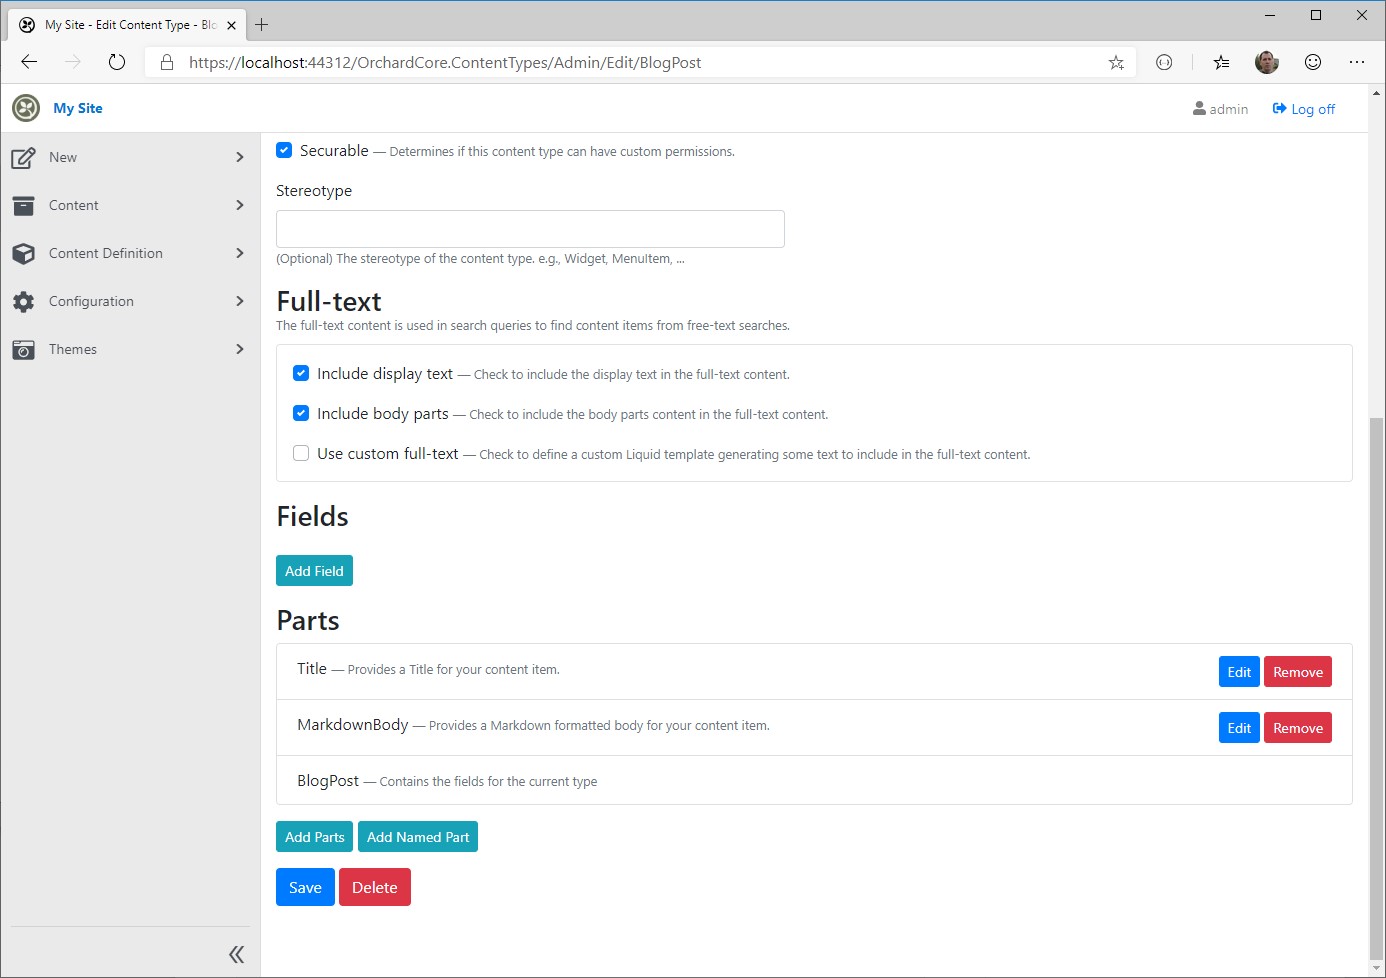The height and width of the screenshot is (978, 1386).
Task: Open the Content Definition section icon
Action: [x=22, y=253]
